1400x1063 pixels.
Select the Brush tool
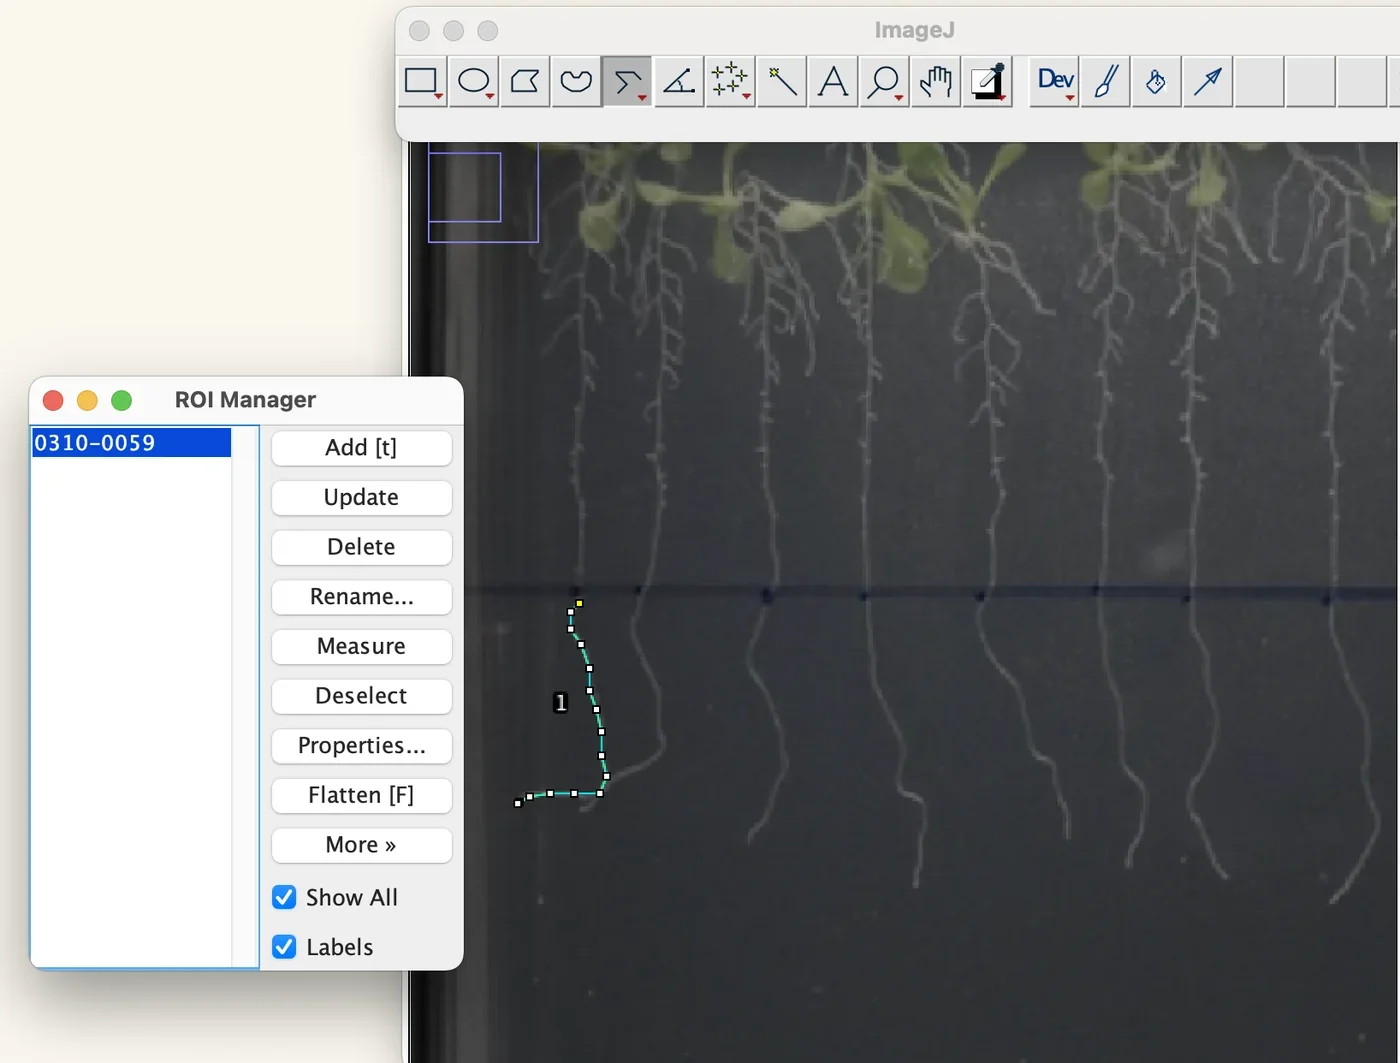point(1106,81)
